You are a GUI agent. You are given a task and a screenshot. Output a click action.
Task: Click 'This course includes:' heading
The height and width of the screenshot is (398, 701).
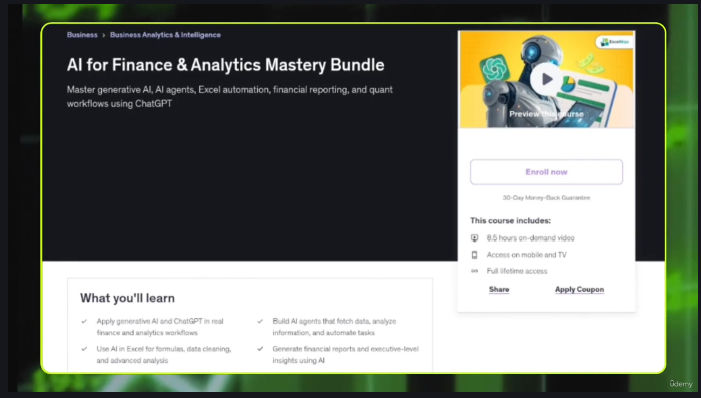pyautogui.click(x=511, y=220)
